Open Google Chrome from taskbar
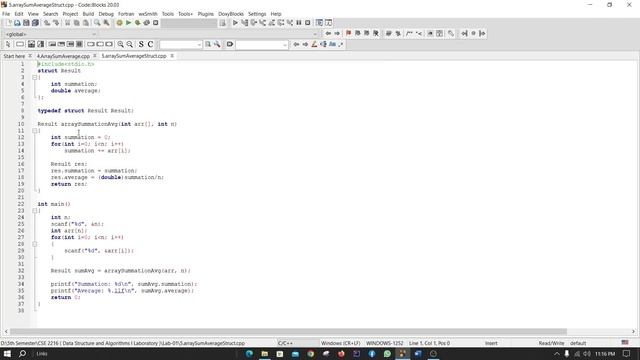Image resolution: width=640 pixels, height=360 pixels. 311,353
